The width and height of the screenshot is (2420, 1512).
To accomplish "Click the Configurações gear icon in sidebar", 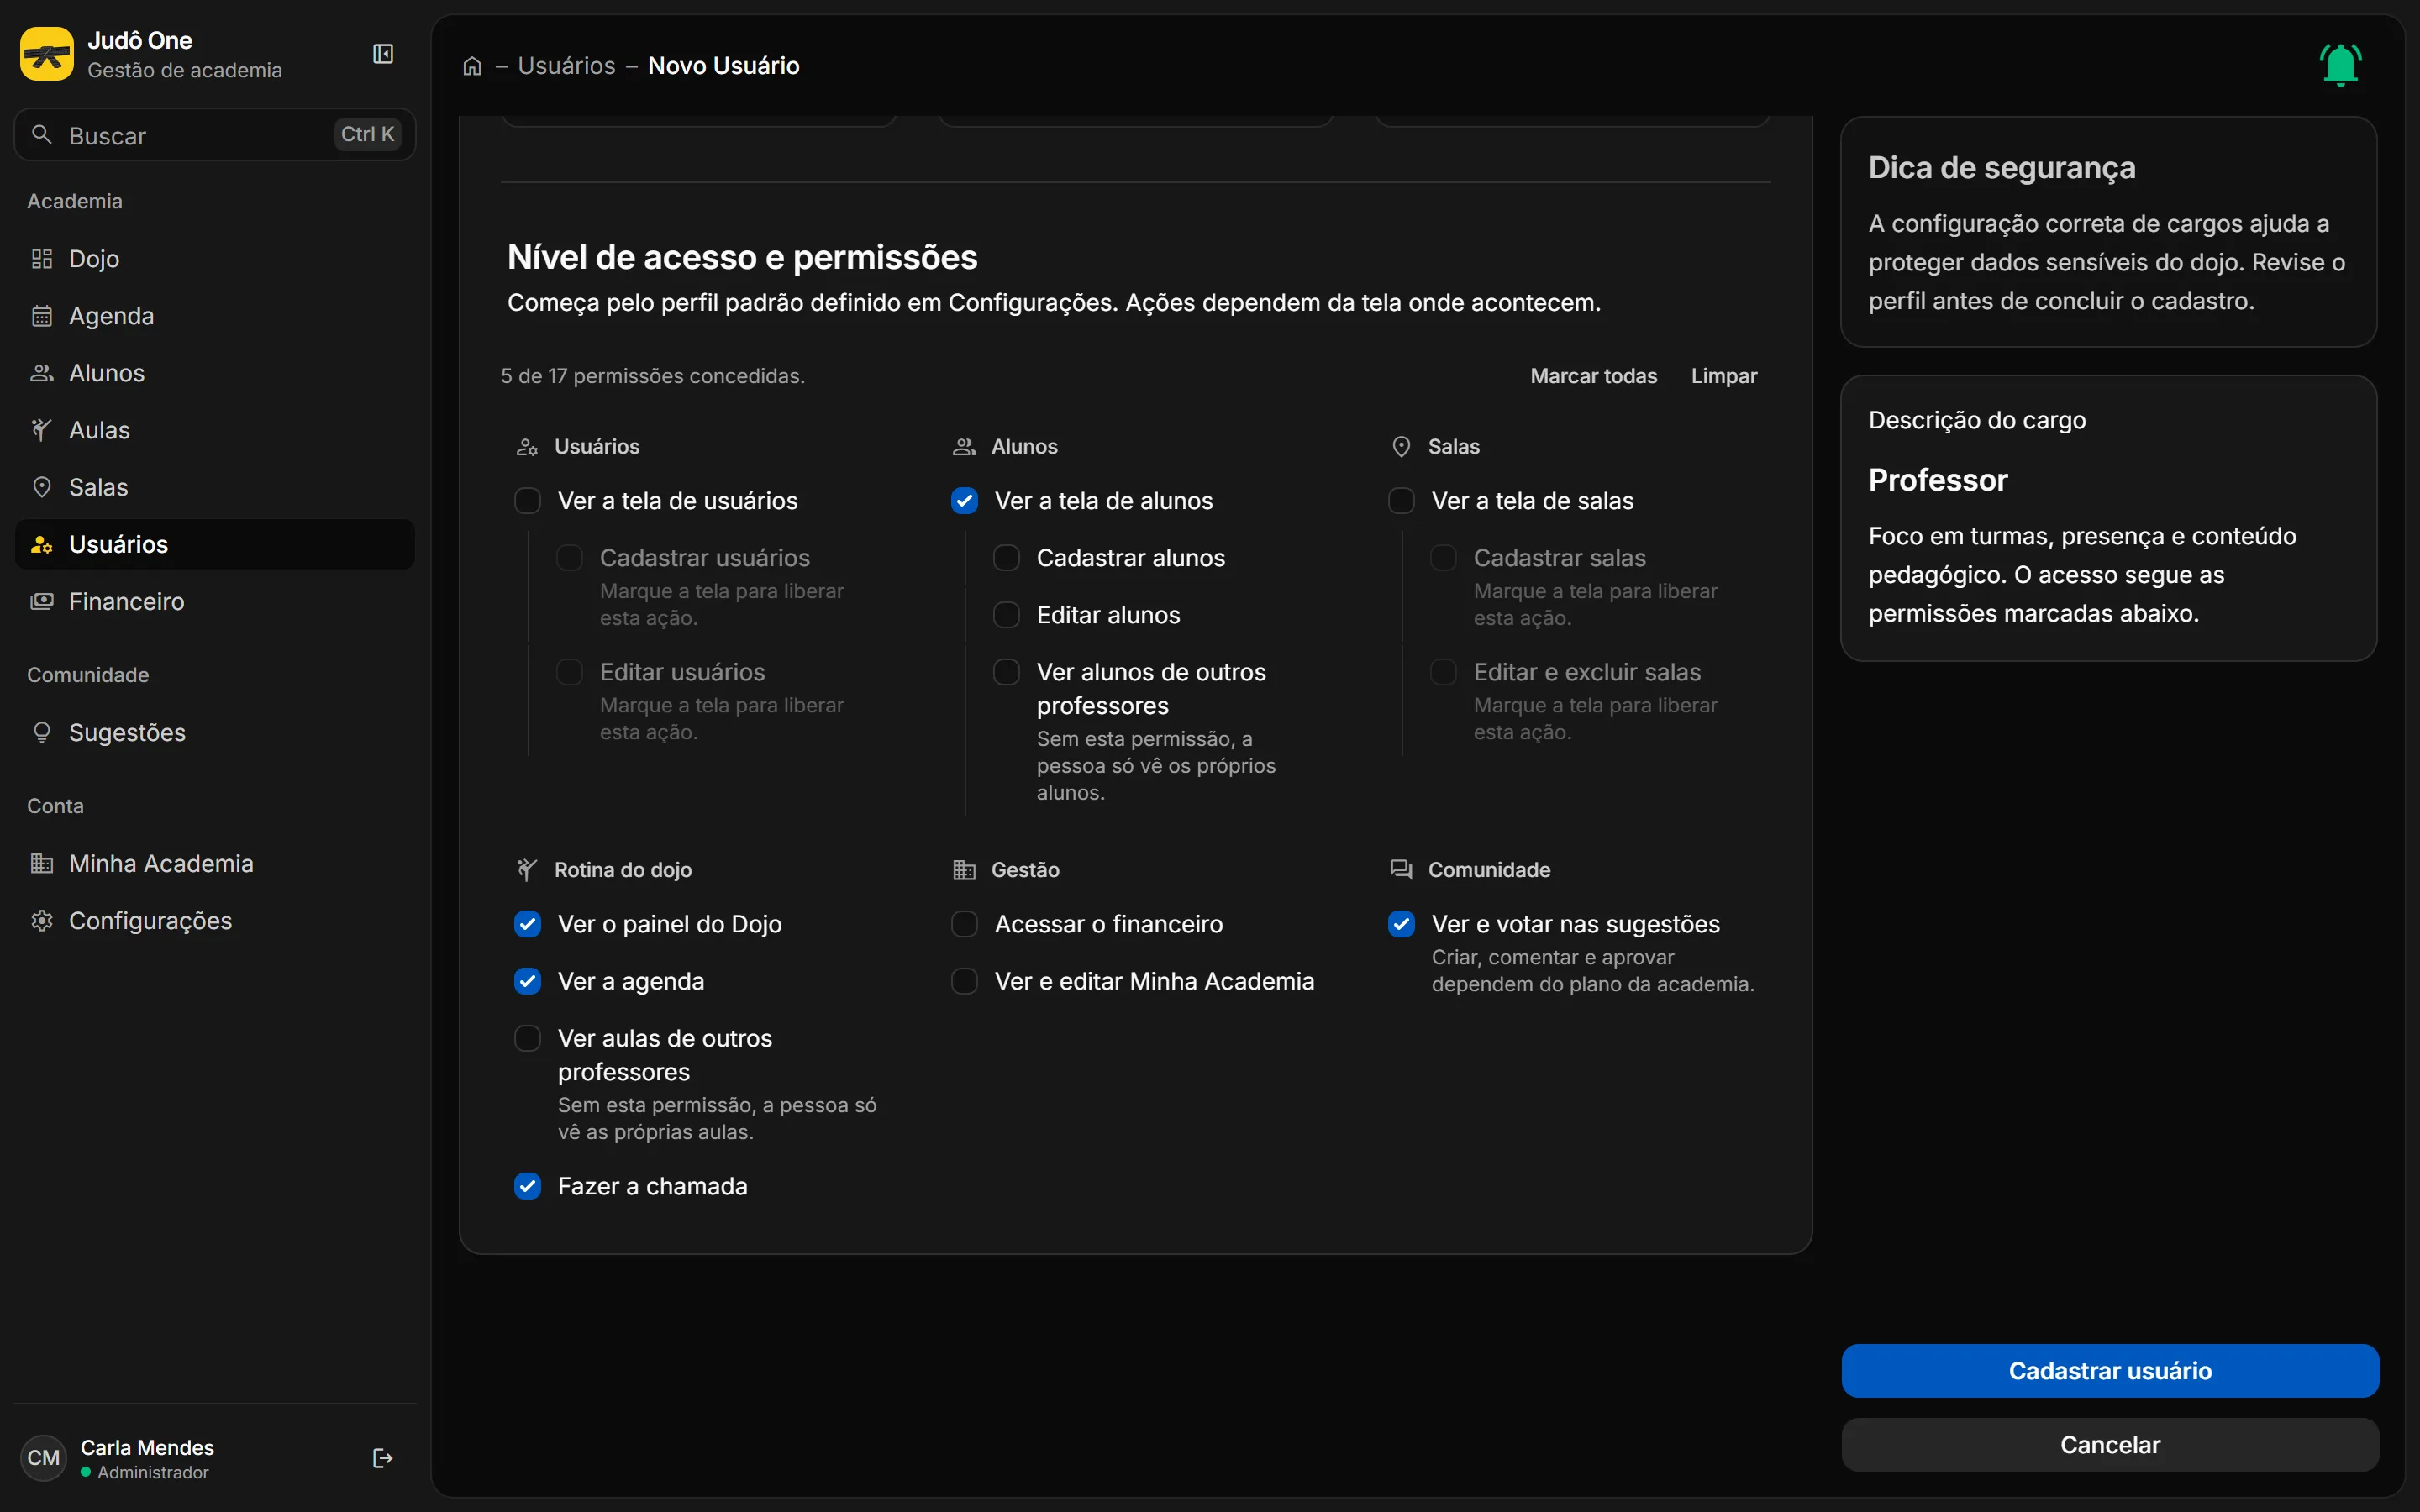I will coord(42,920).
